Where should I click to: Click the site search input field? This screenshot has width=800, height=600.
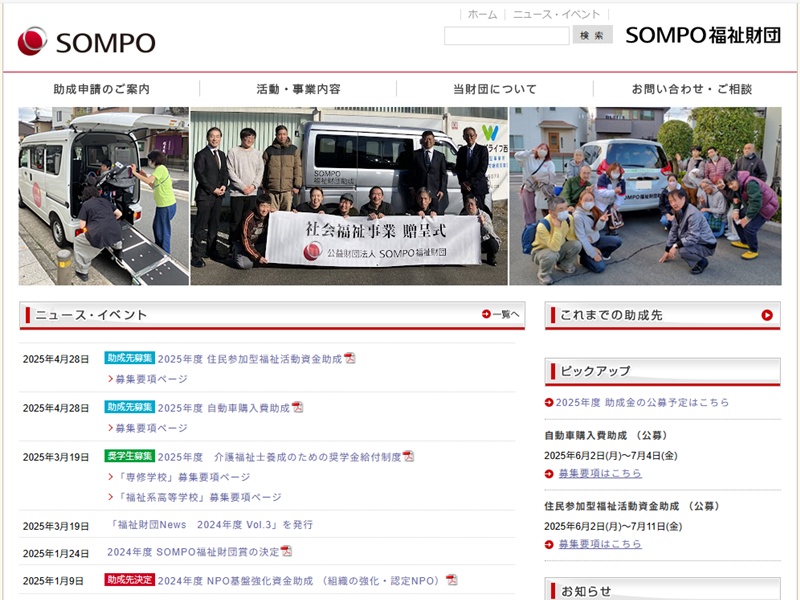coord(507,36)
